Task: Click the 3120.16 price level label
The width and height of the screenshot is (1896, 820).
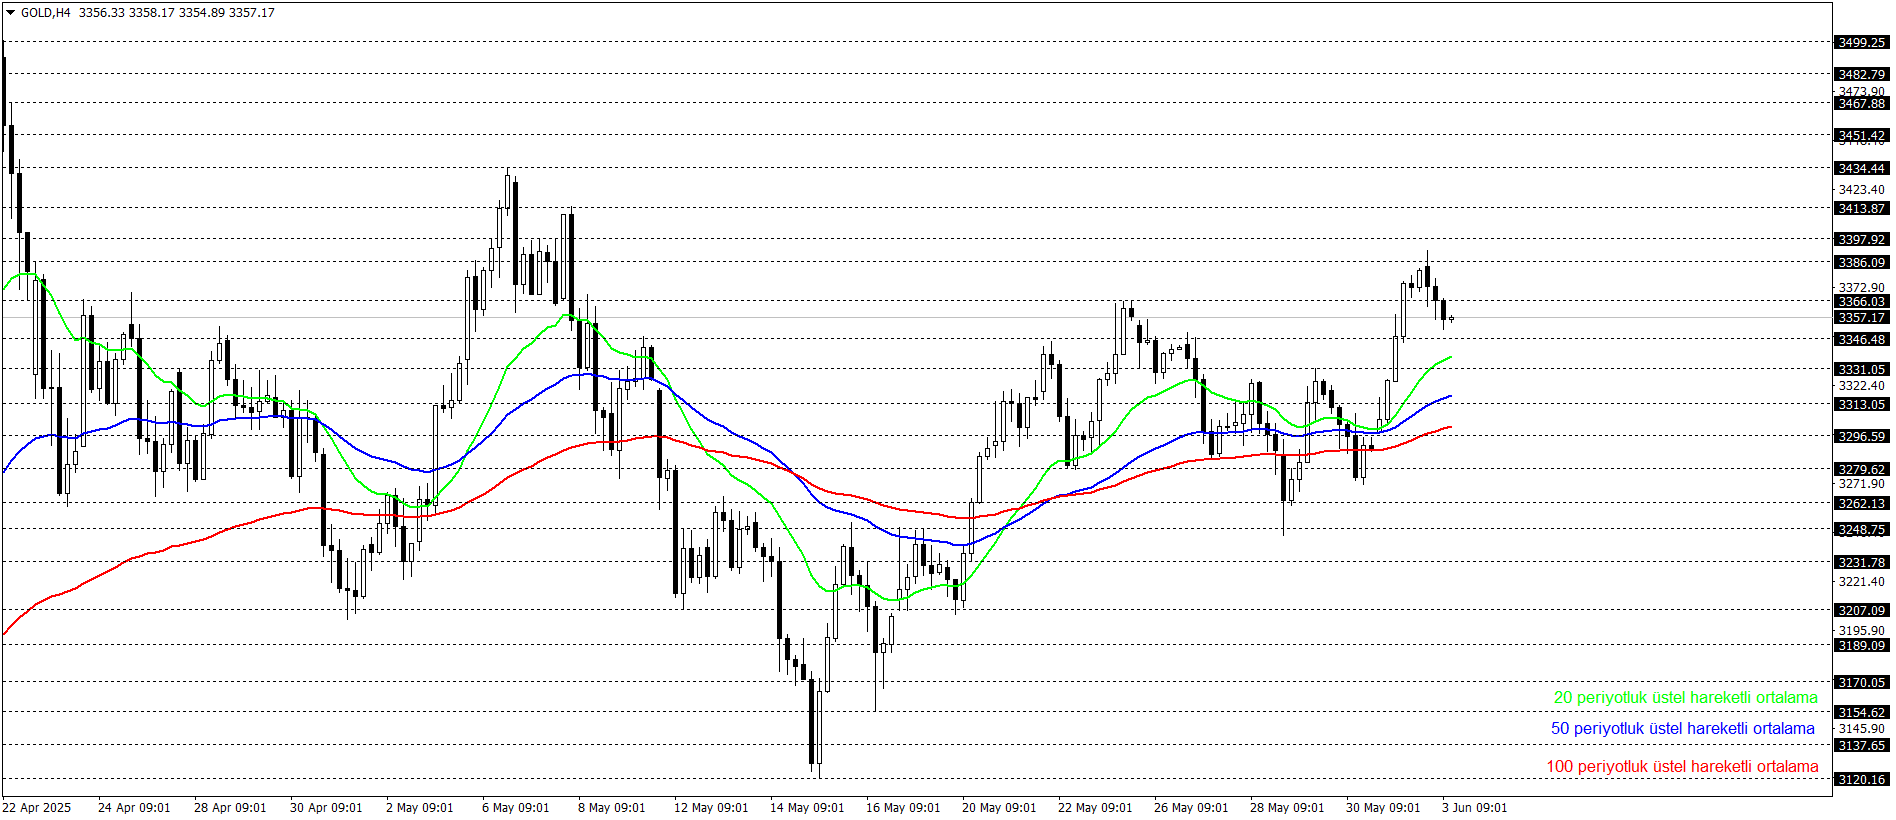Action: coord(1861,779)
